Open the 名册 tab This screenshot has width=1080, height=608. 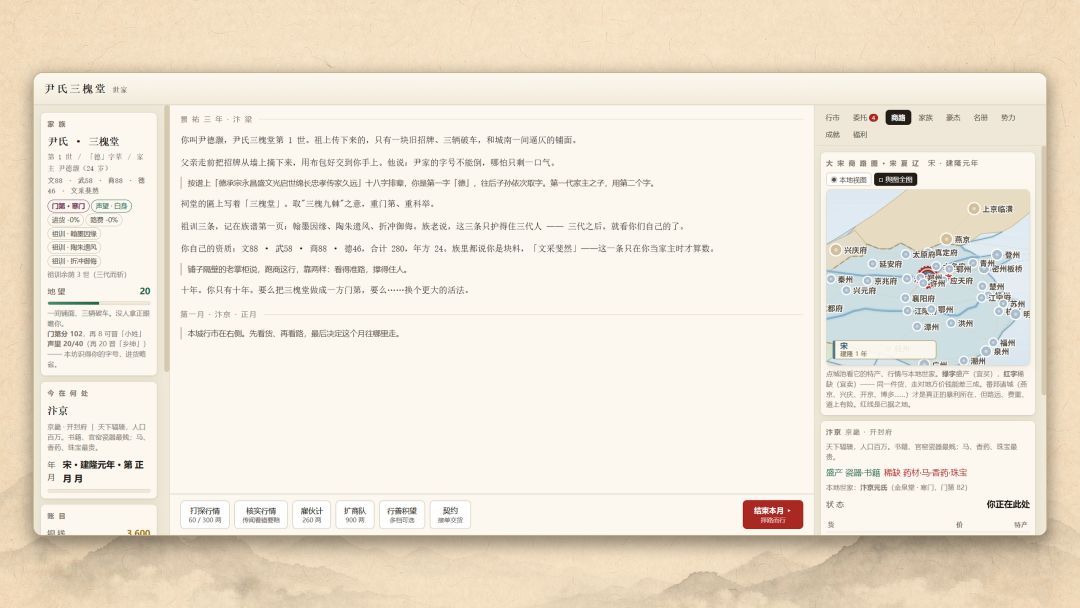coord(981,118)
